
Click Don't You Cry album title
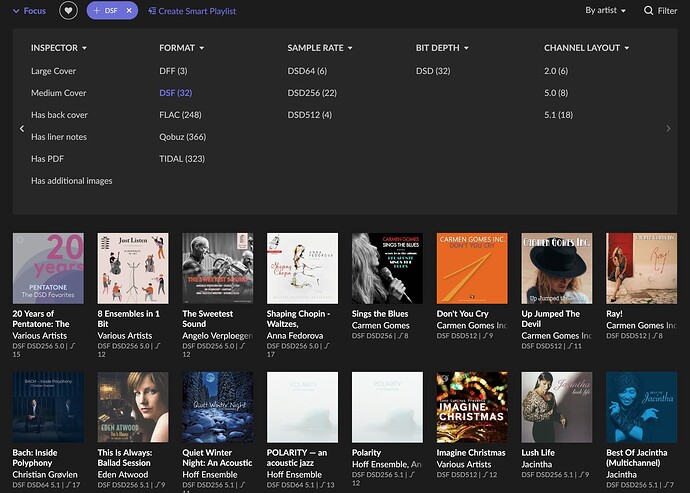point(462,314)
